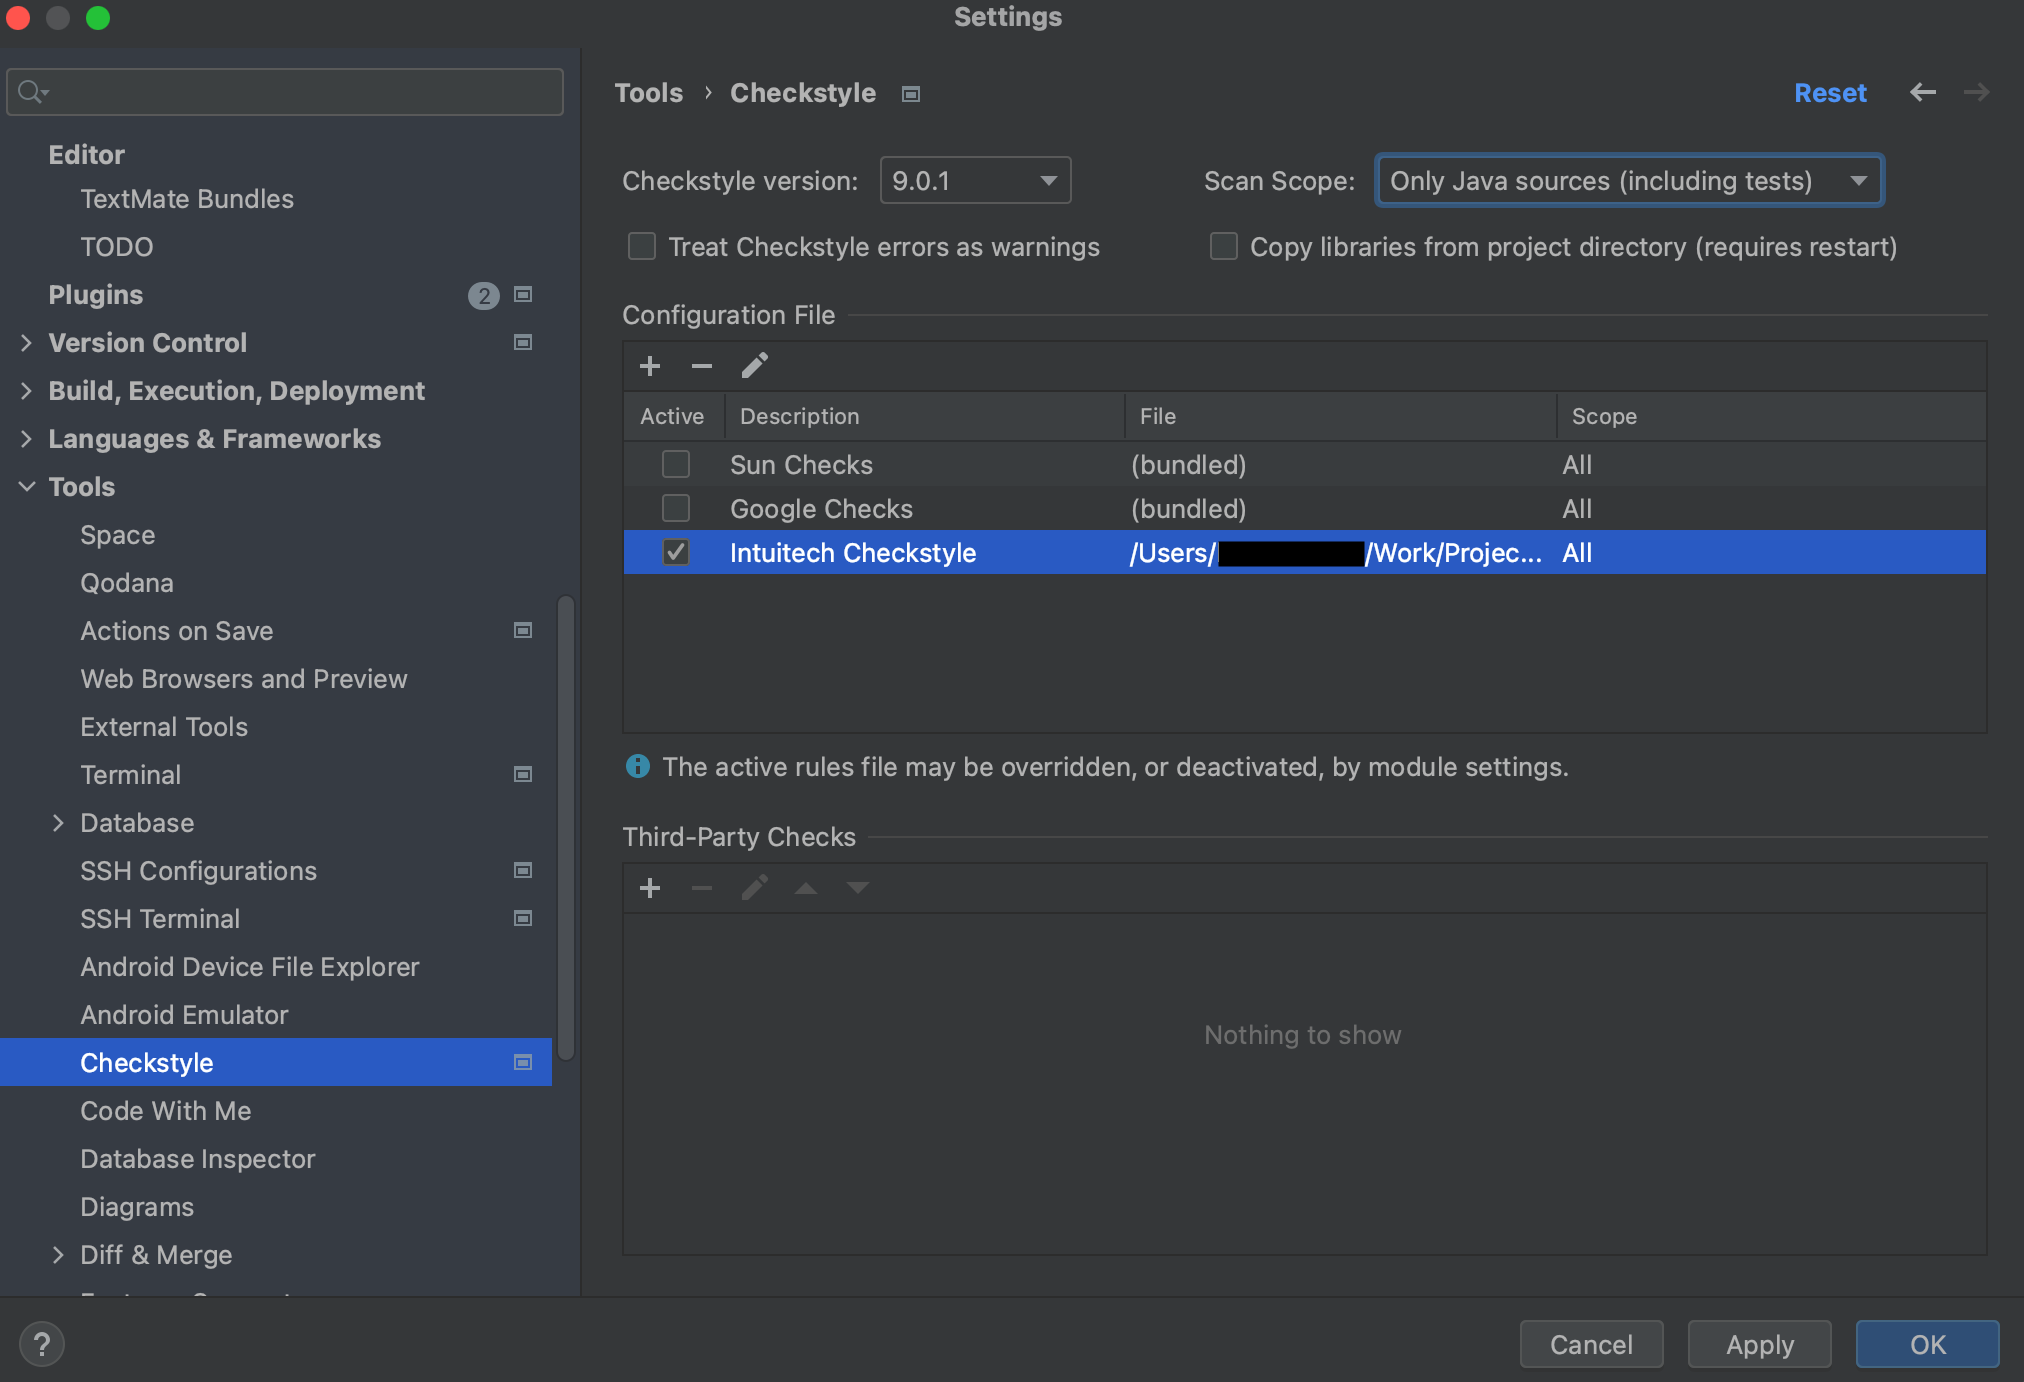This screenshot has width=2024, height=1382.
Task: Activate the Sun Checks configuration
Action: click(x=675, y=464)
